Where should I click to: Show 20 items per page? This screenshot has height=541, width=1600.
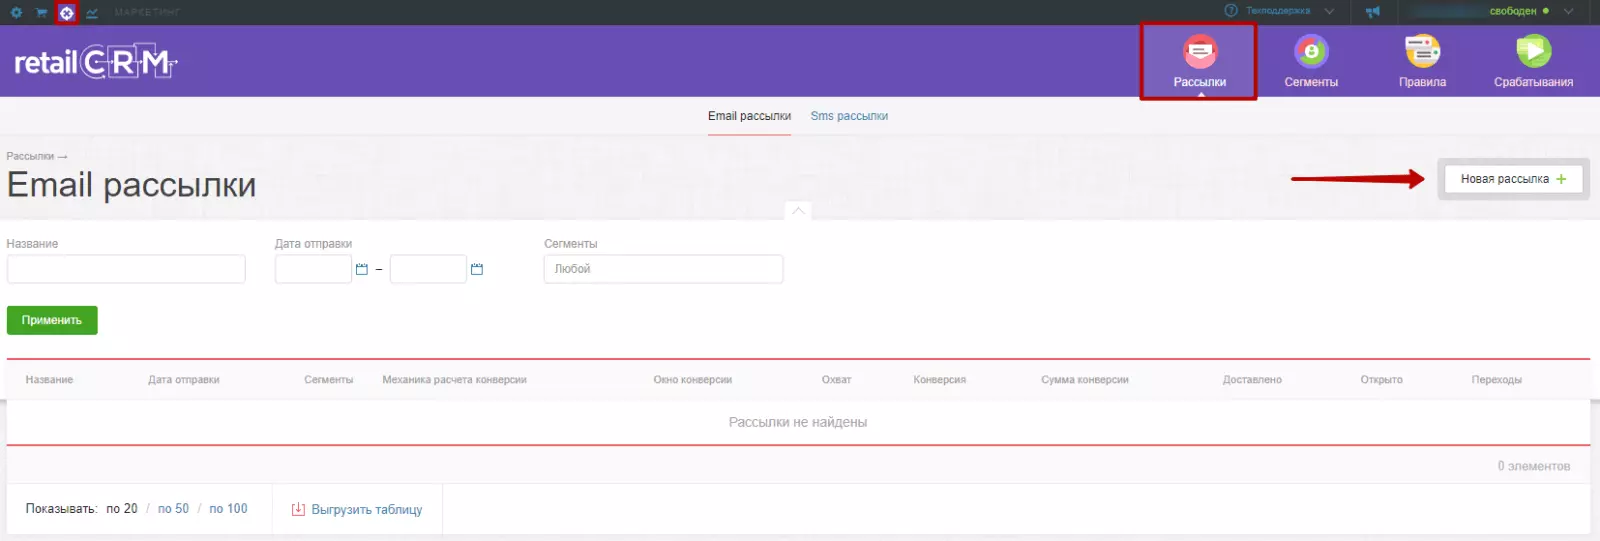tap(122, 509)
